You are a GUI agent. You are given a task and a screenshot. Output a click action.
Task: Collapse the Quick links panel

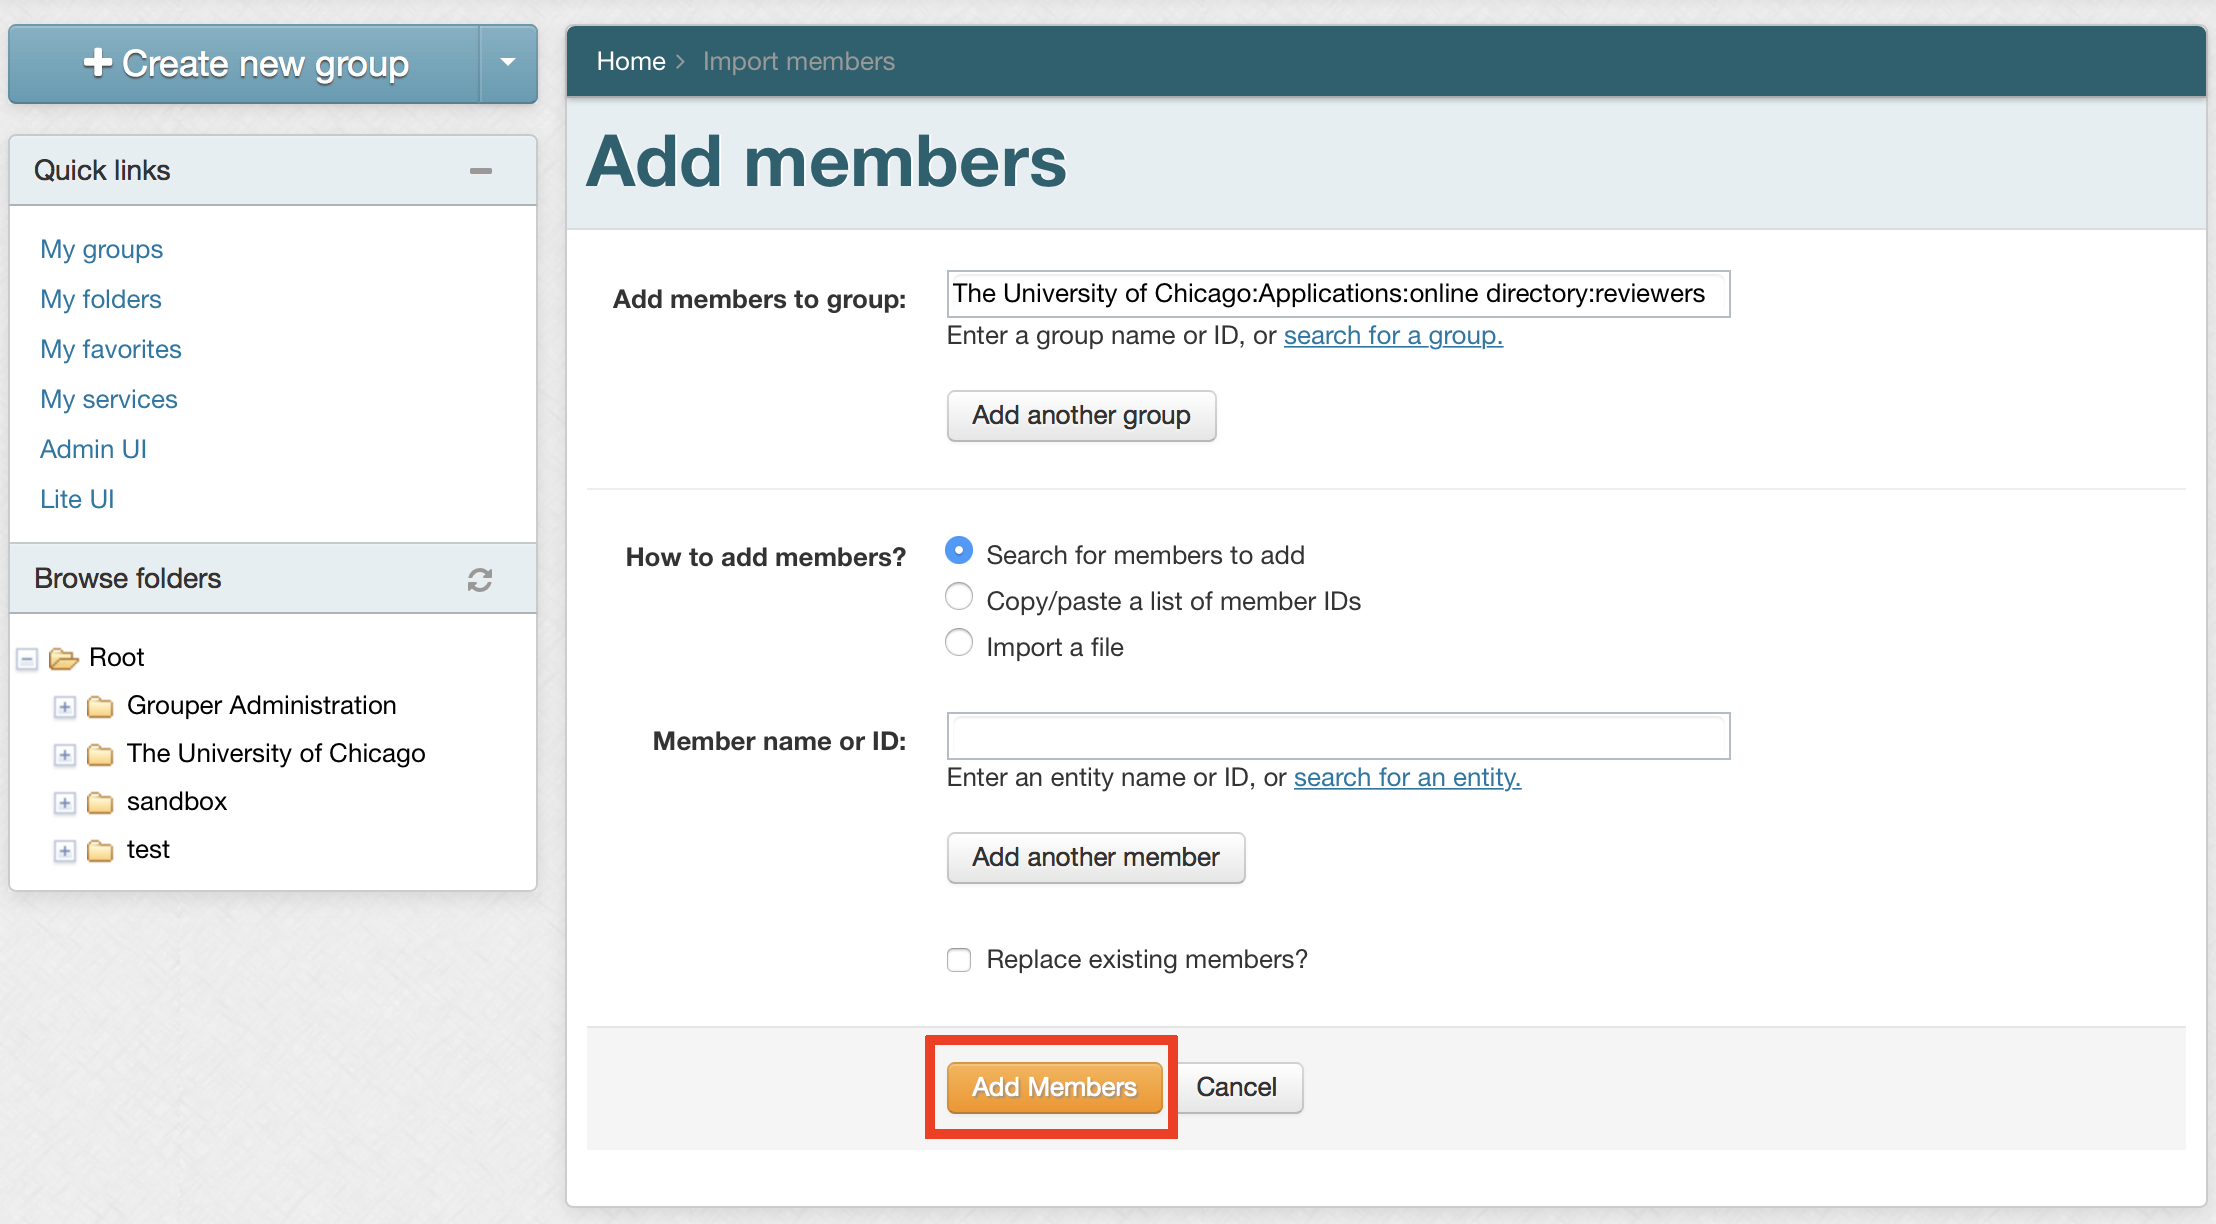(481, 170)
